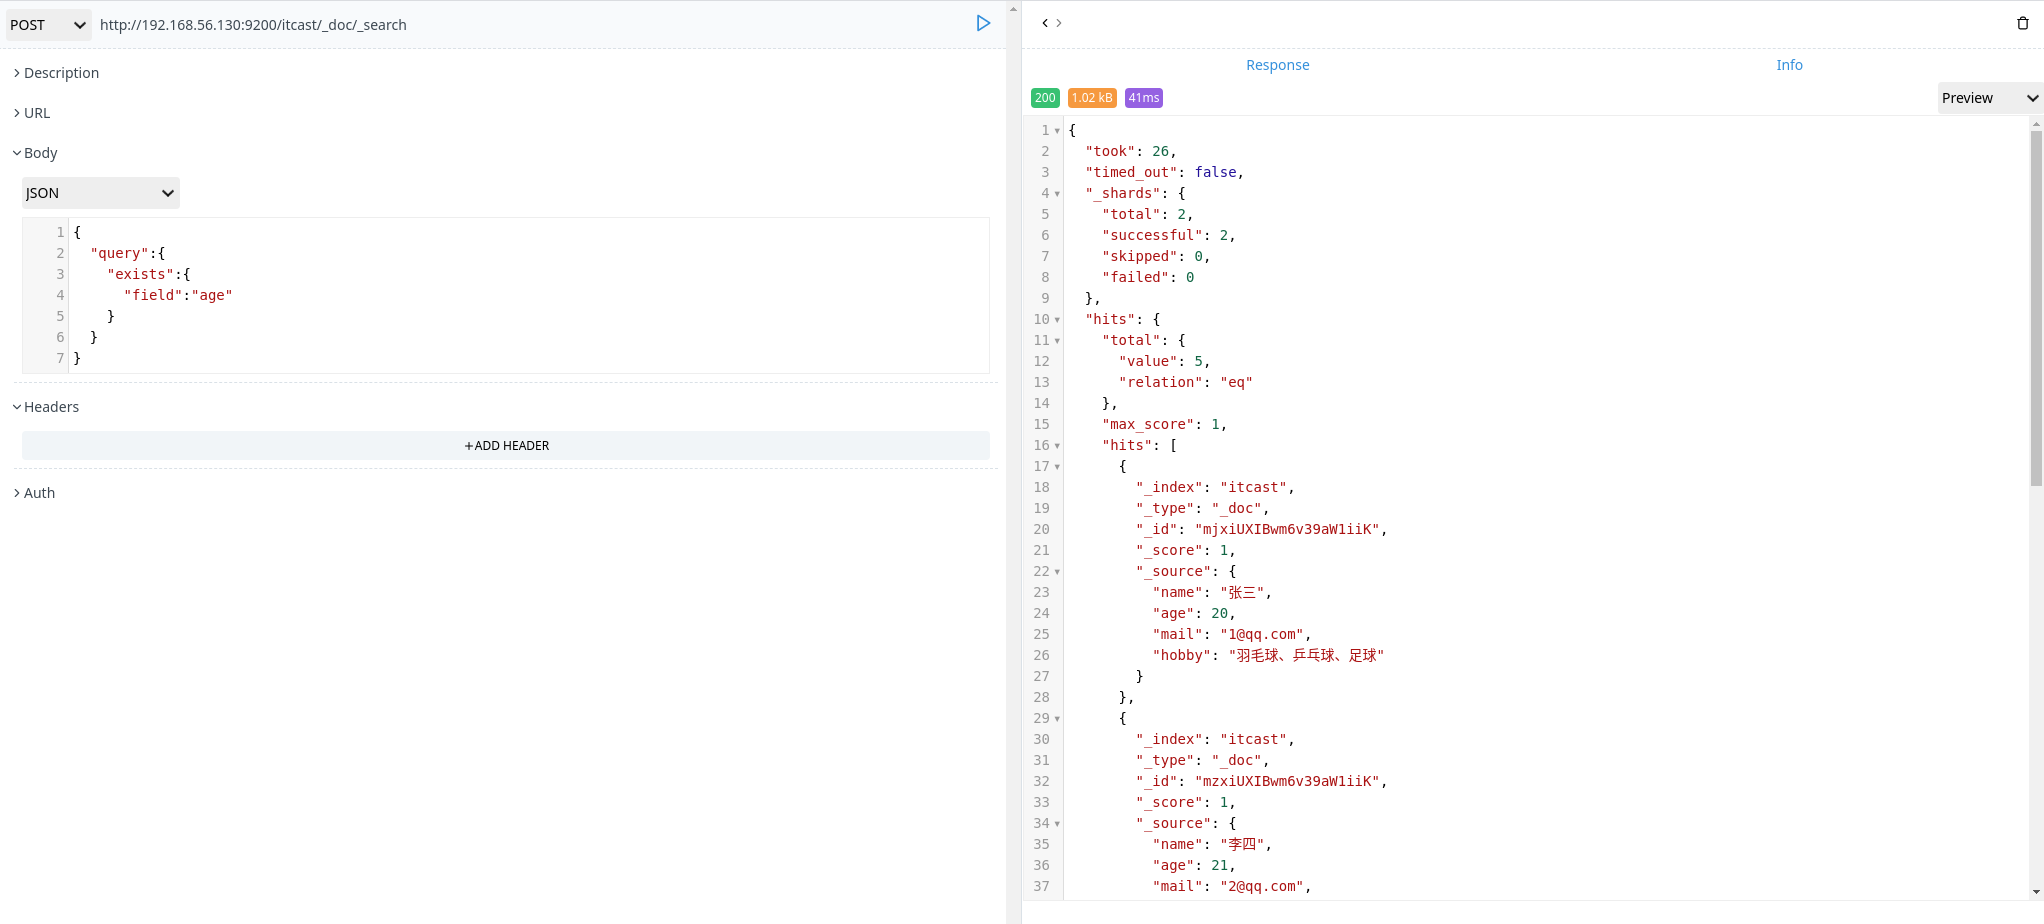The image size is (2044, 924).
Task: Click the green 200 status badge
Action: [1044, 97]
